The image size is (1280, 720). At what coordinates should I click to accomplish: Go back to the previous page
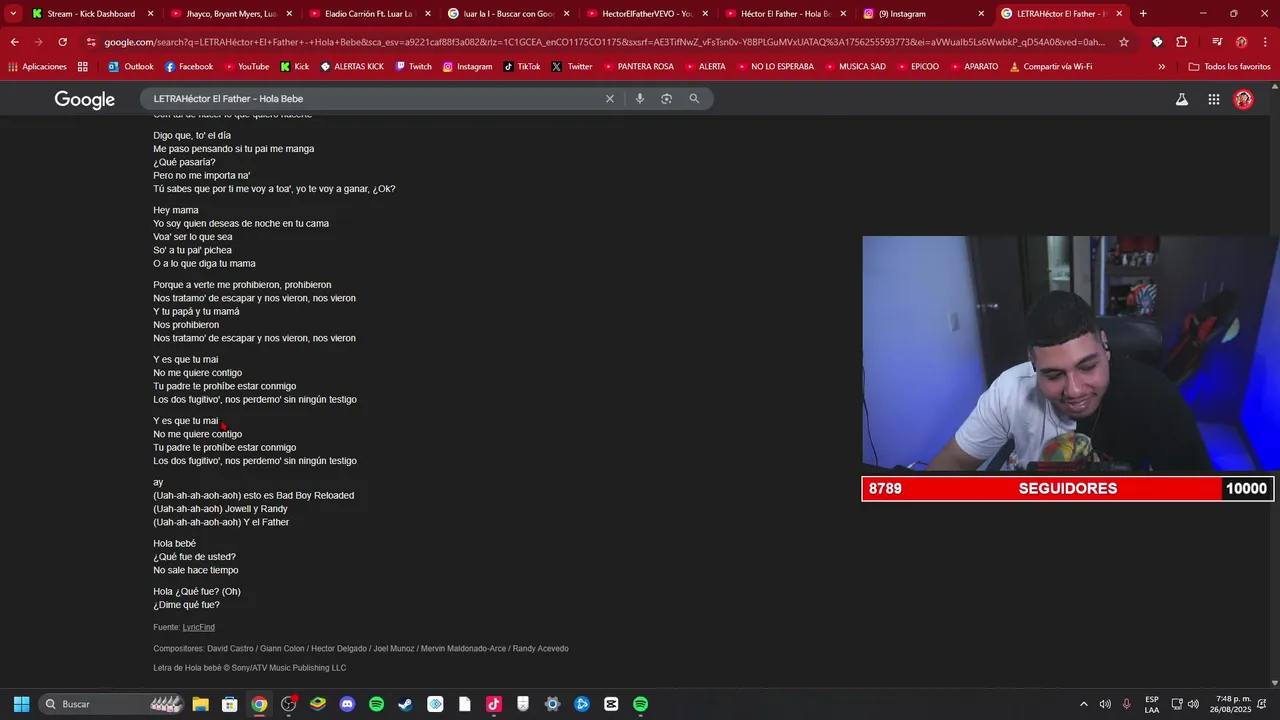pyautogui.click(x=14, y=42)
